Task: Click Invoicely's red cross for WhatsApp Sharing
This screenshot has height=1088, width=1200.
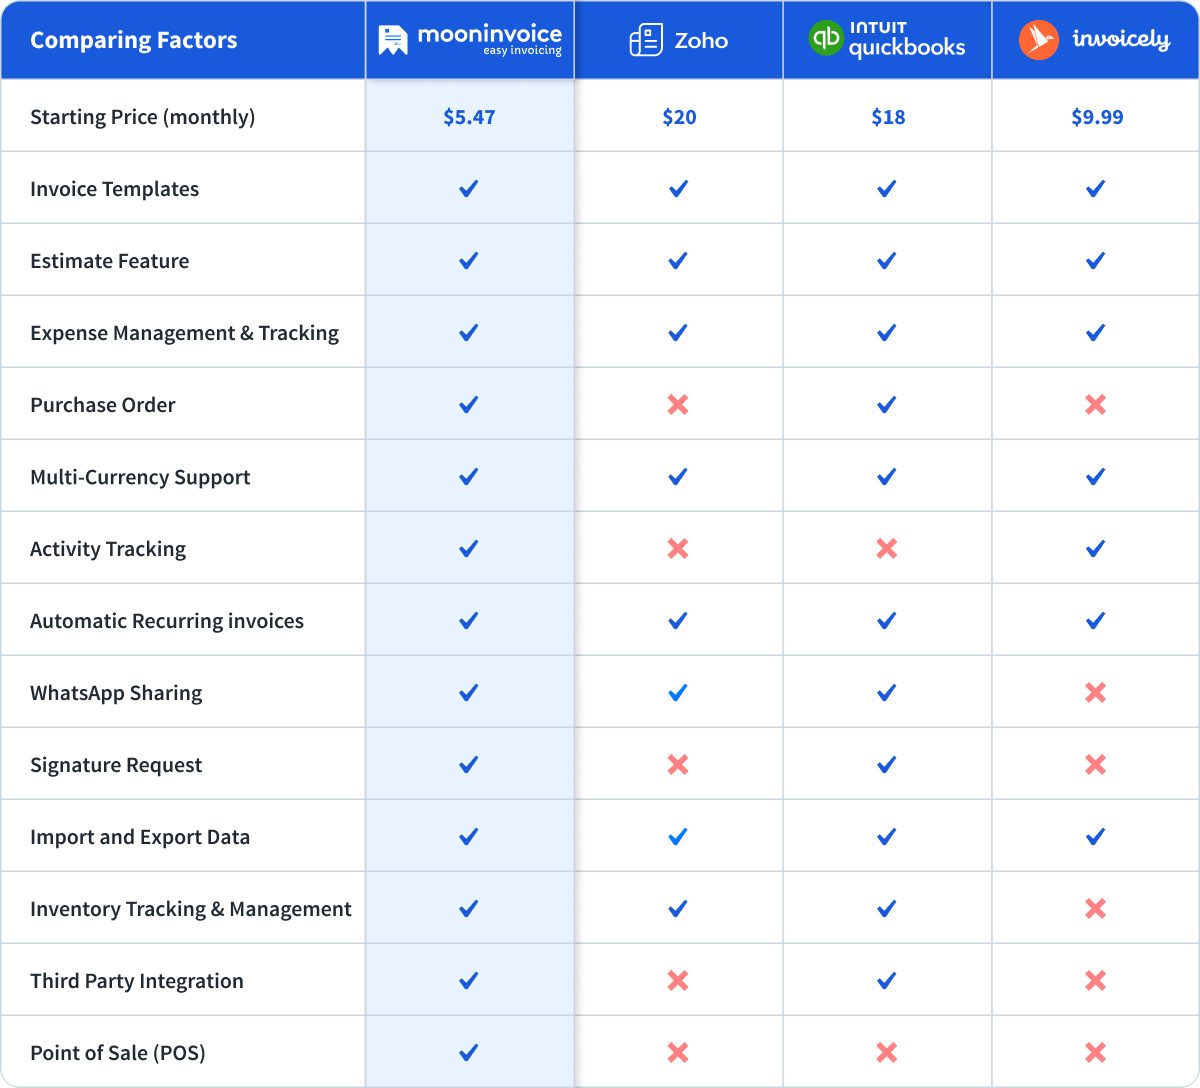Action: [x=1096, y=693]
